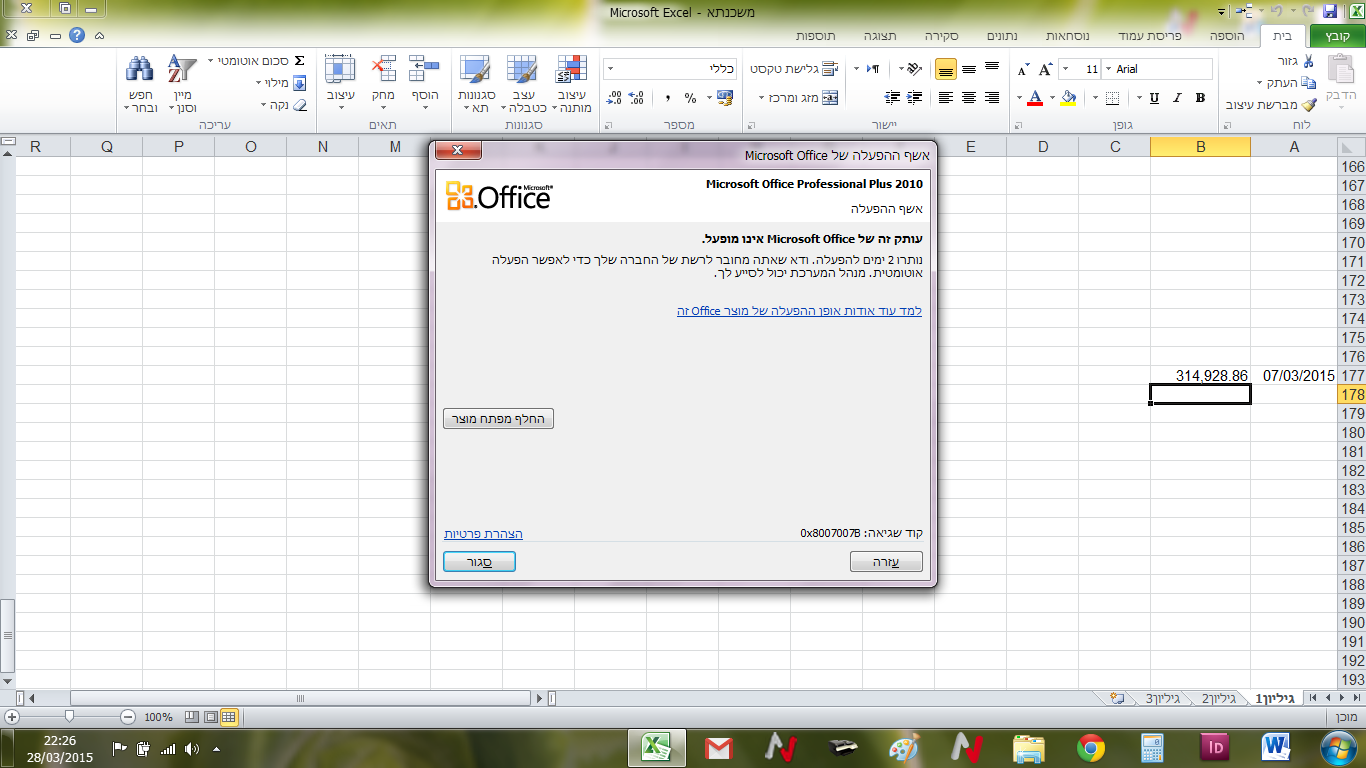Viewport: 1366px width, 768px height.
Task: Open the Arial font name dropdown
Action: click(1107, 69)
